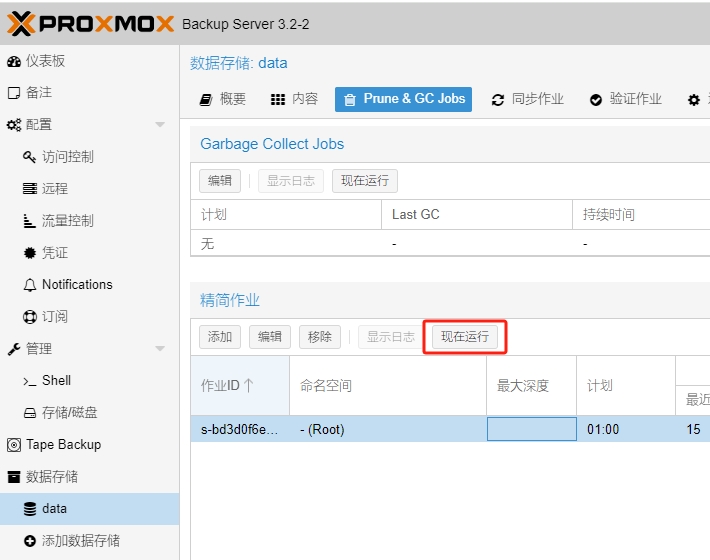Select the s-bd3d0f6e prune job row
Image resolution: width=710 pixels, height=560 pixels.
tap(238, 429)
